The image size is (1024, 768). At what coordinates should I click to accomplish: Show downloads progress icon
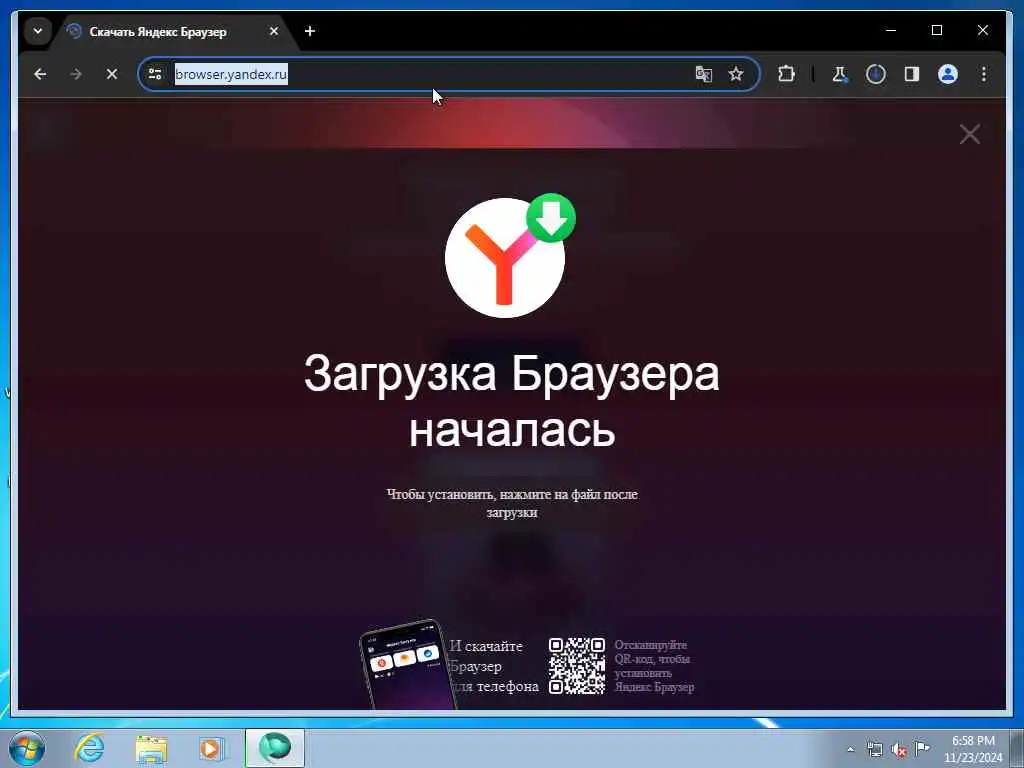click(876, 74)
